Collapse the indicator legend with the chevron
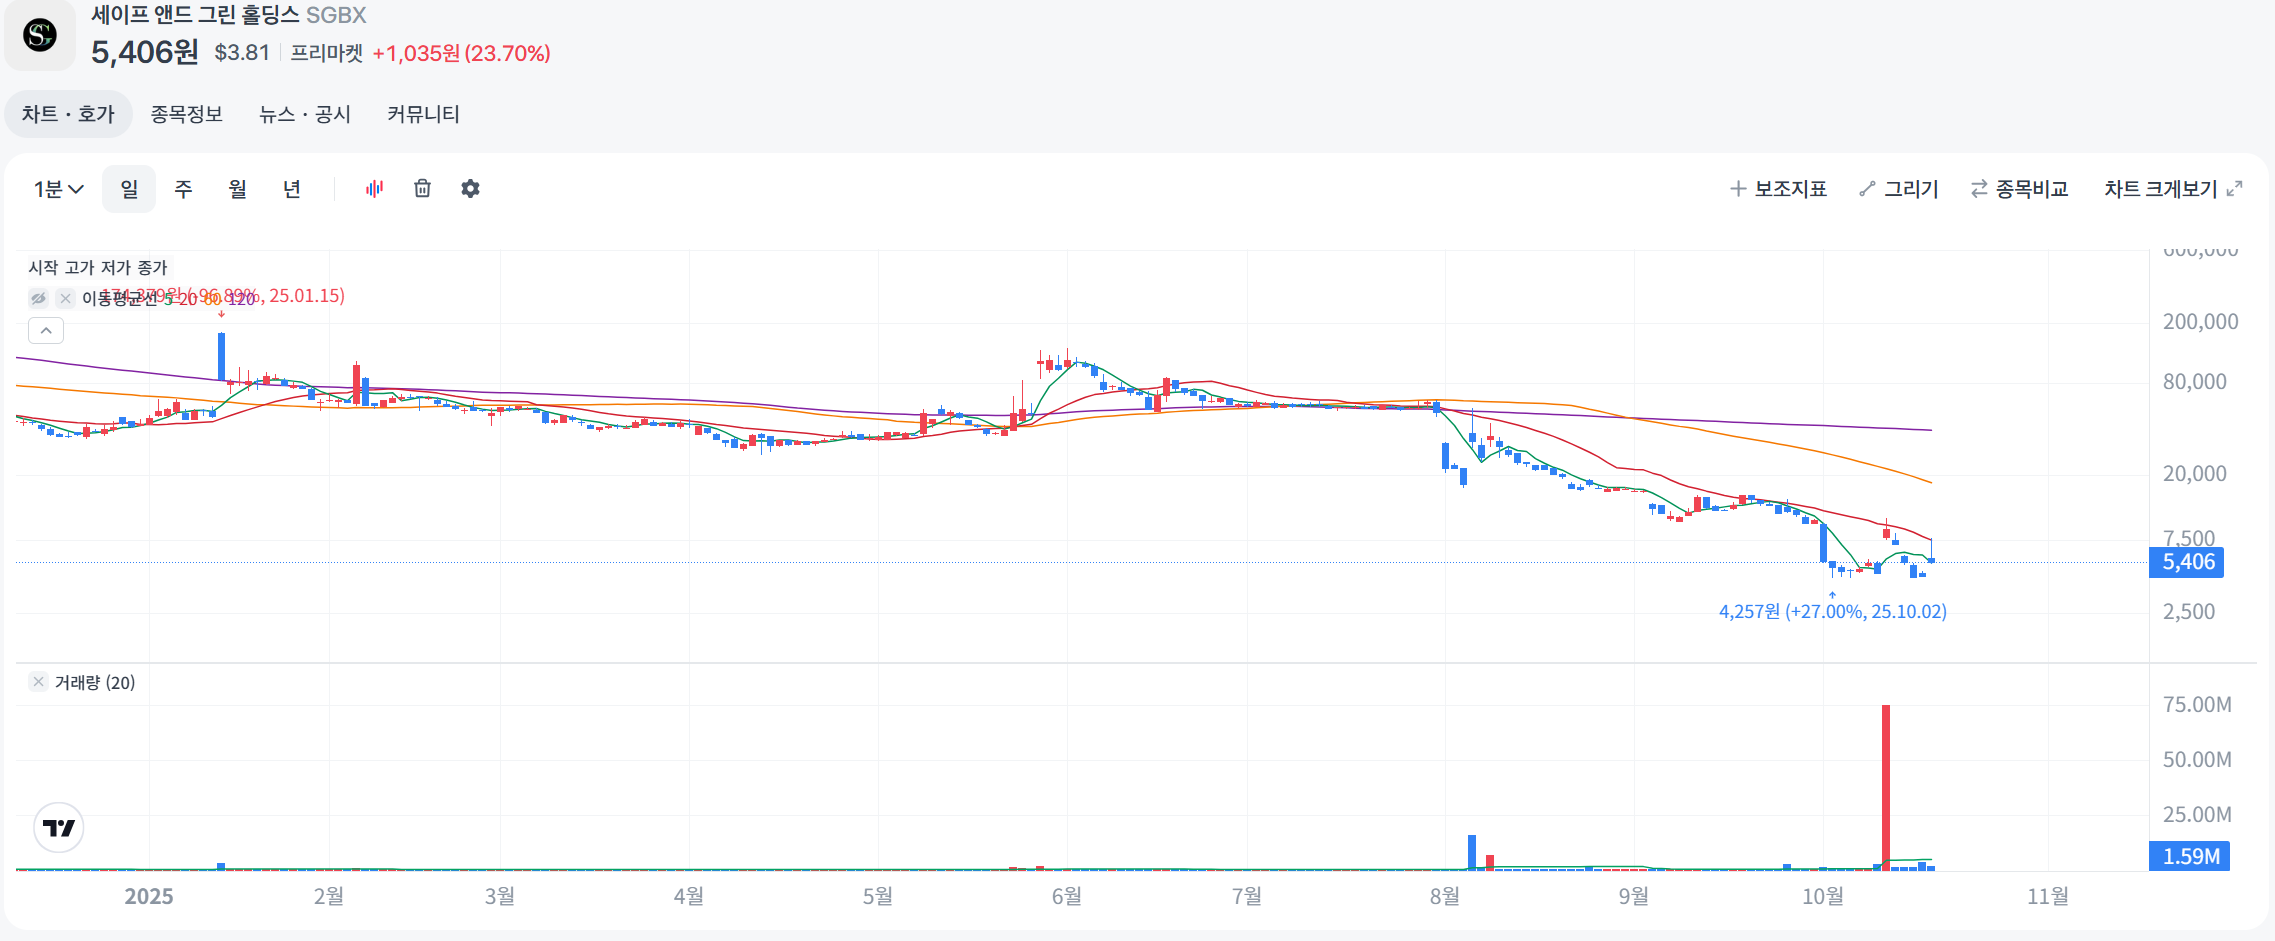The height and width of the screenshot is (941, 2275). tap(46, 330)
